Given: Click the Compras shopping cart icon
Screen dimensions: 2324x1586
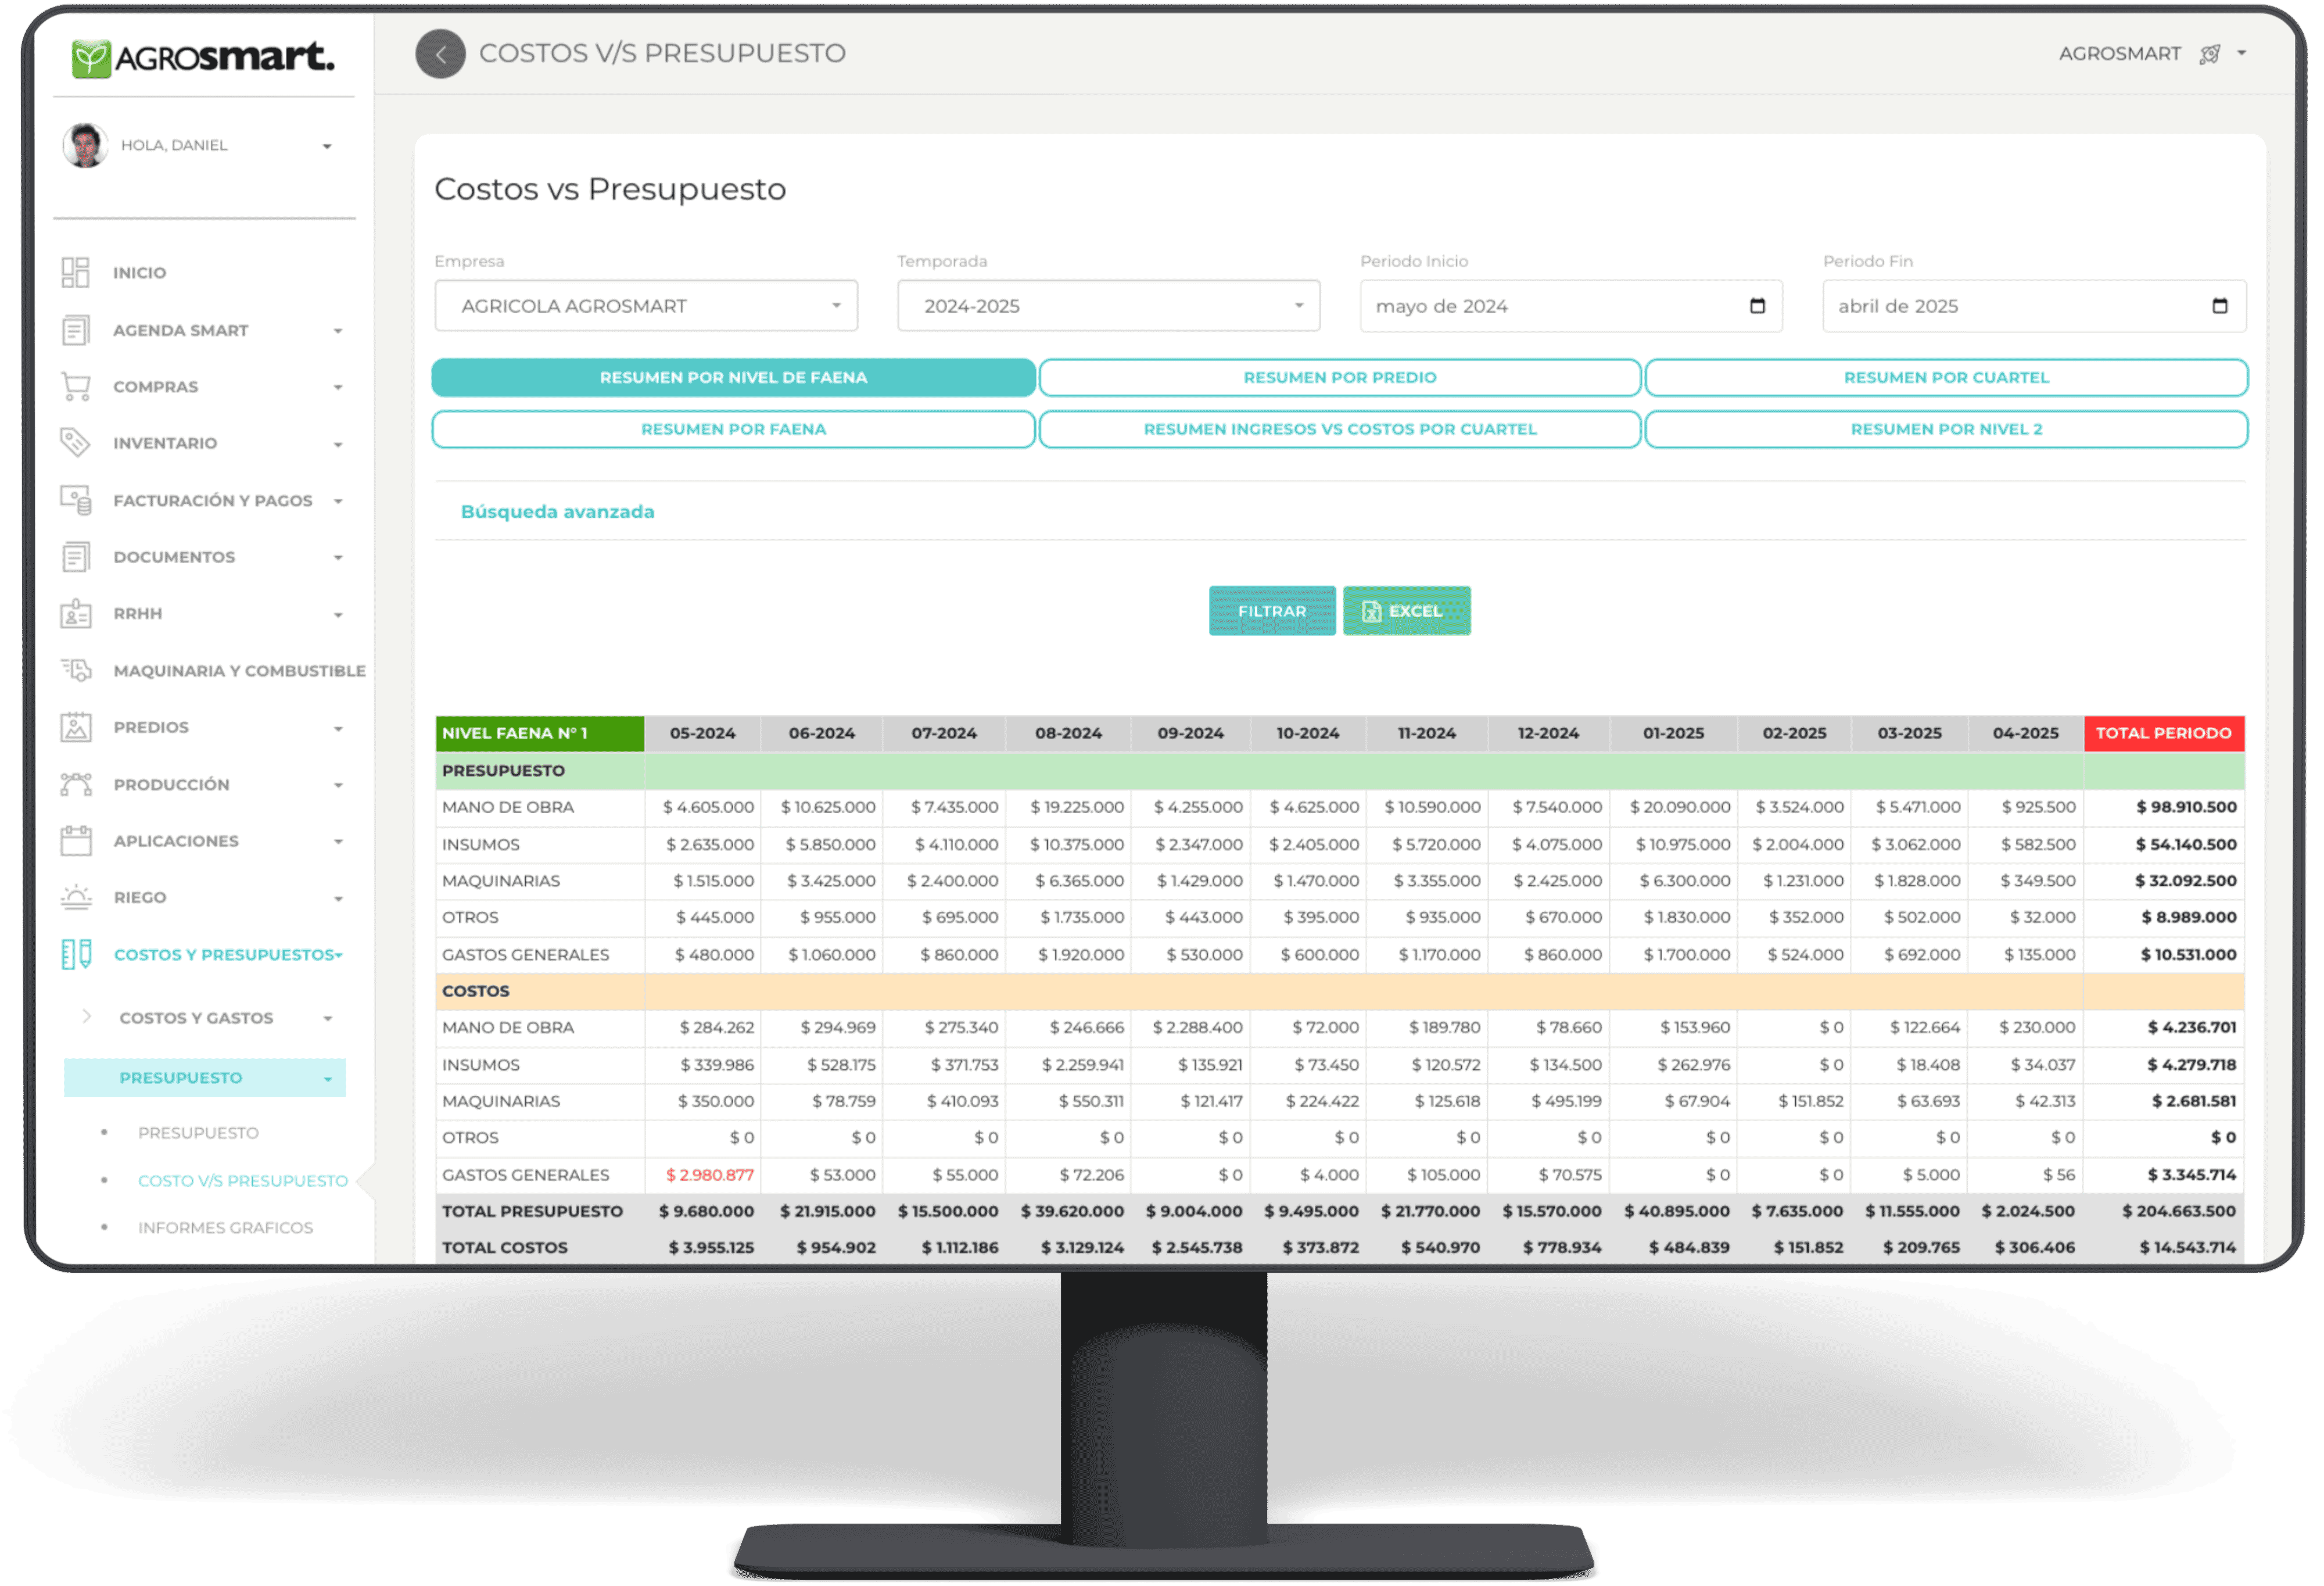Looking at the screenshot, I should [75, 386].
